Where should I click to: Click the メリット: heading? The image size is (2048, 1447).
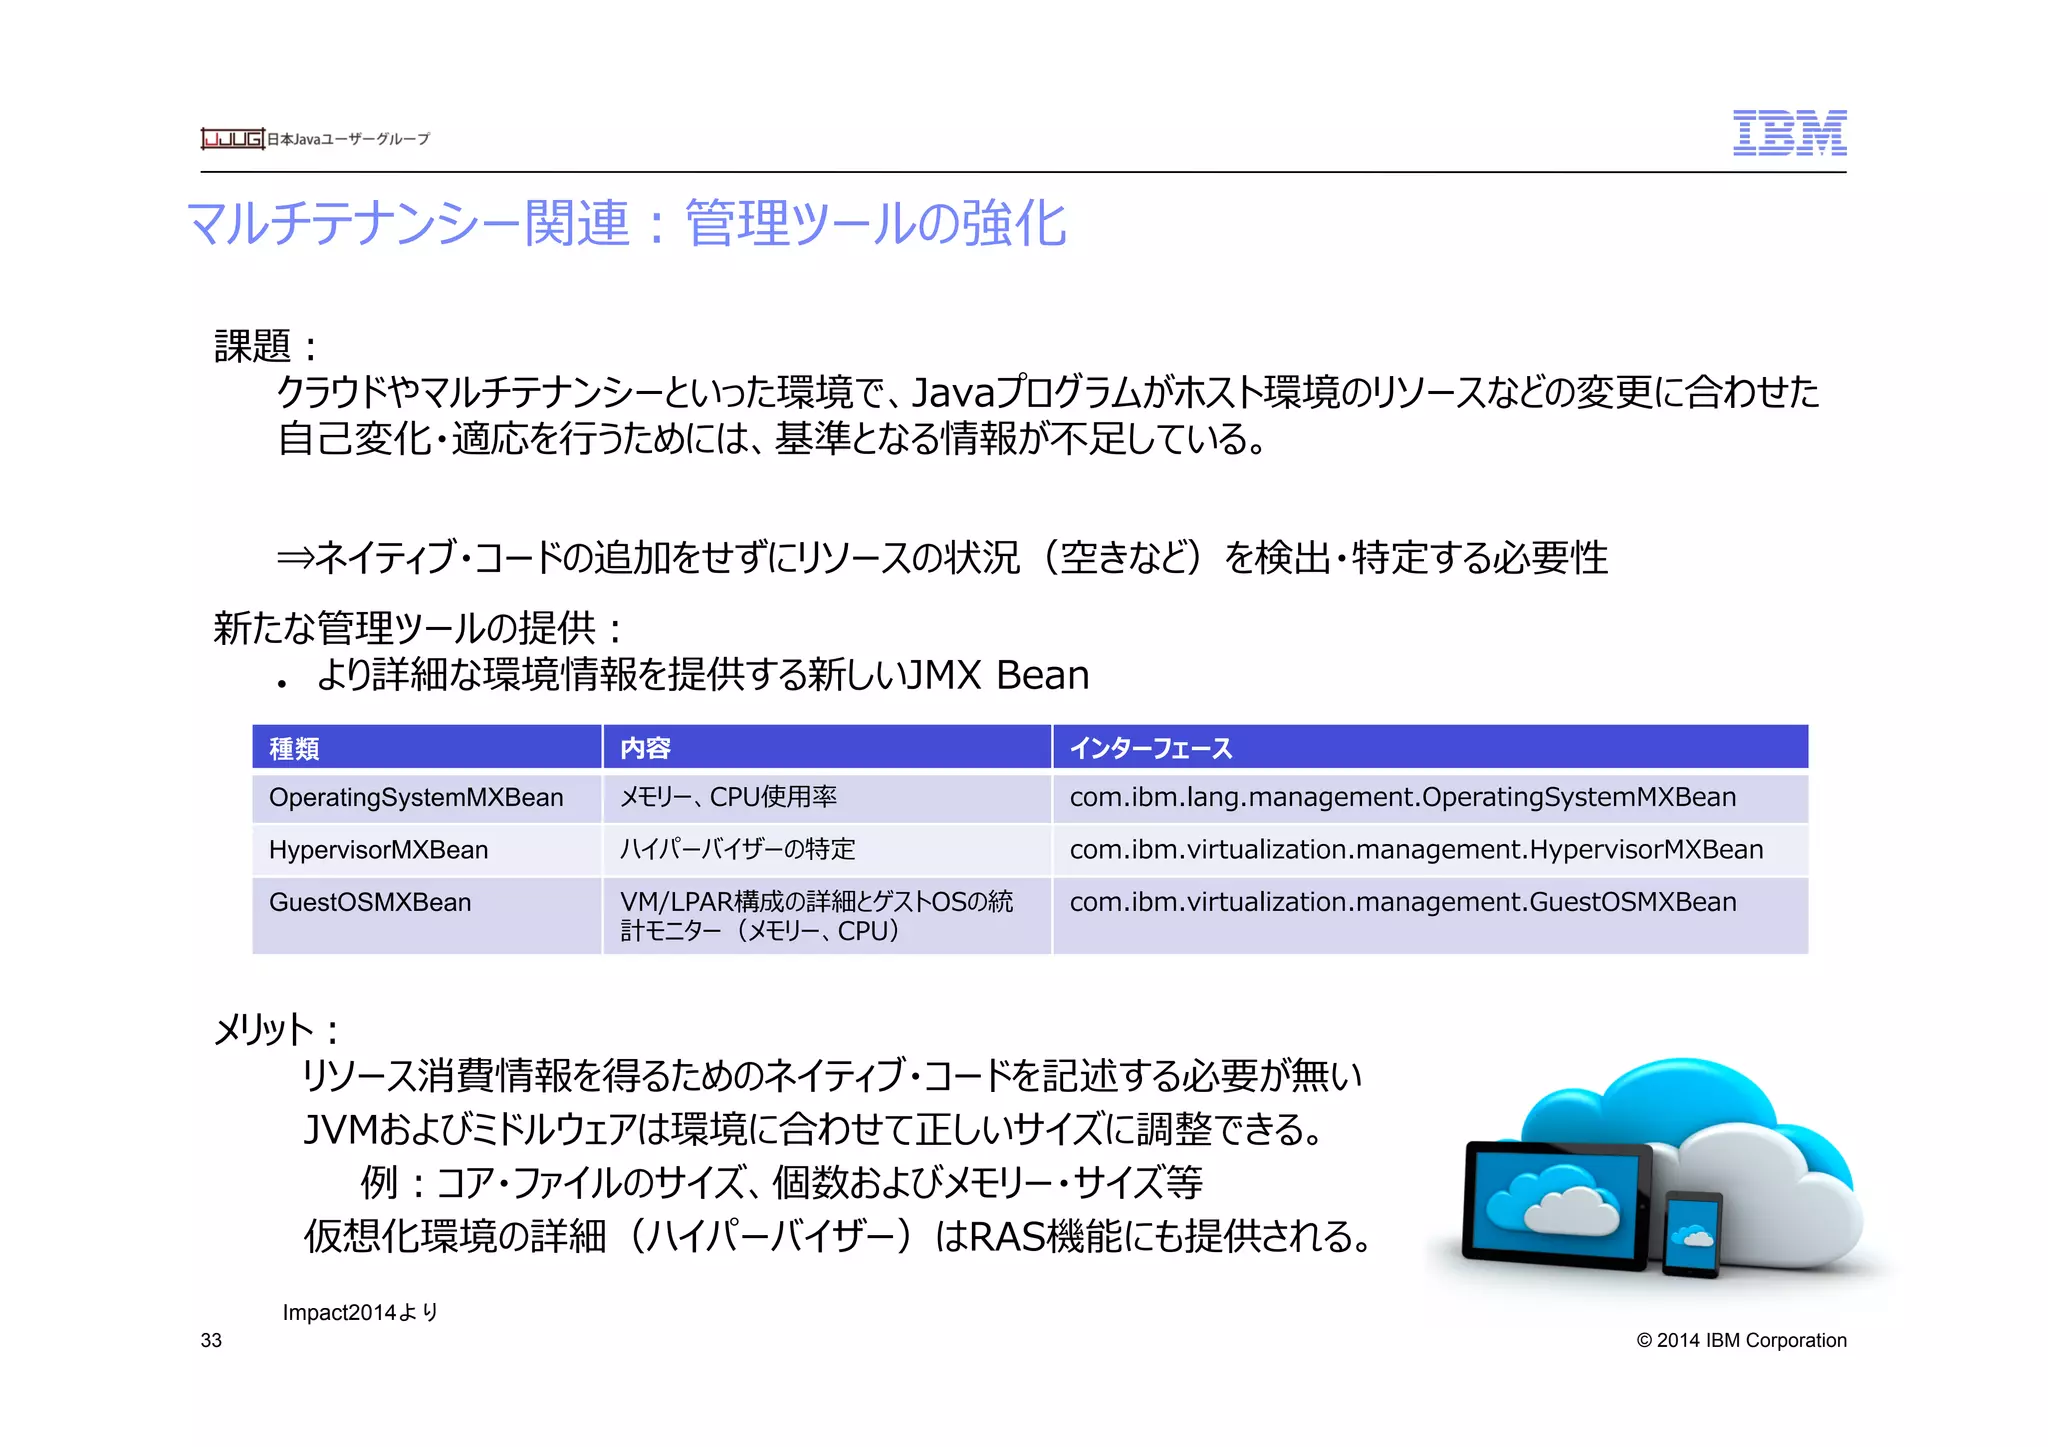(x=277, y=1029)
